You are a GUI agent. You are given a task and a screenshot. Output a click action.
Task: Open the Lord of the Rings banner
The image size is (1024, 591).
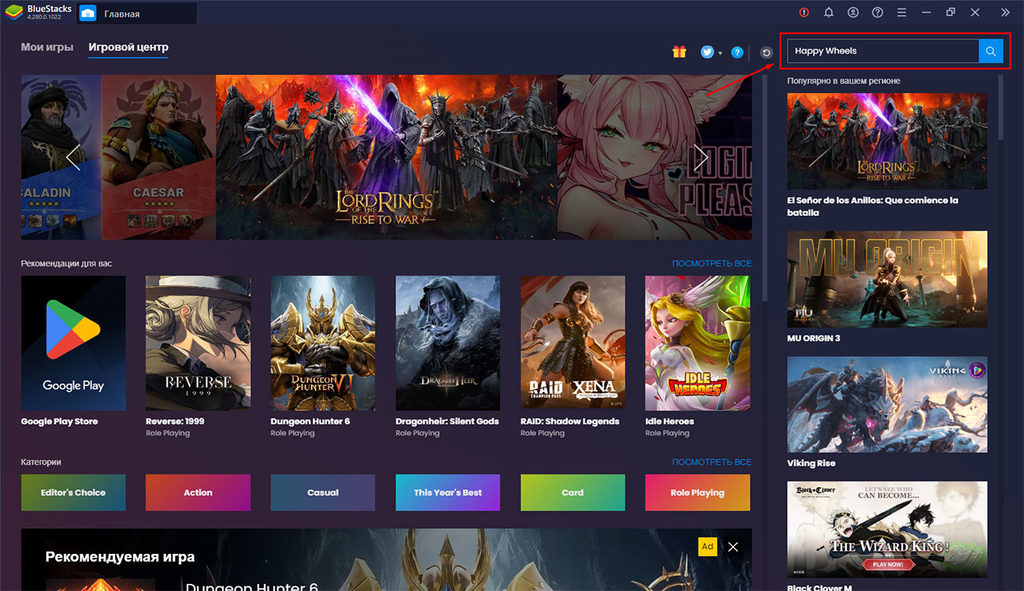[387, 157]
